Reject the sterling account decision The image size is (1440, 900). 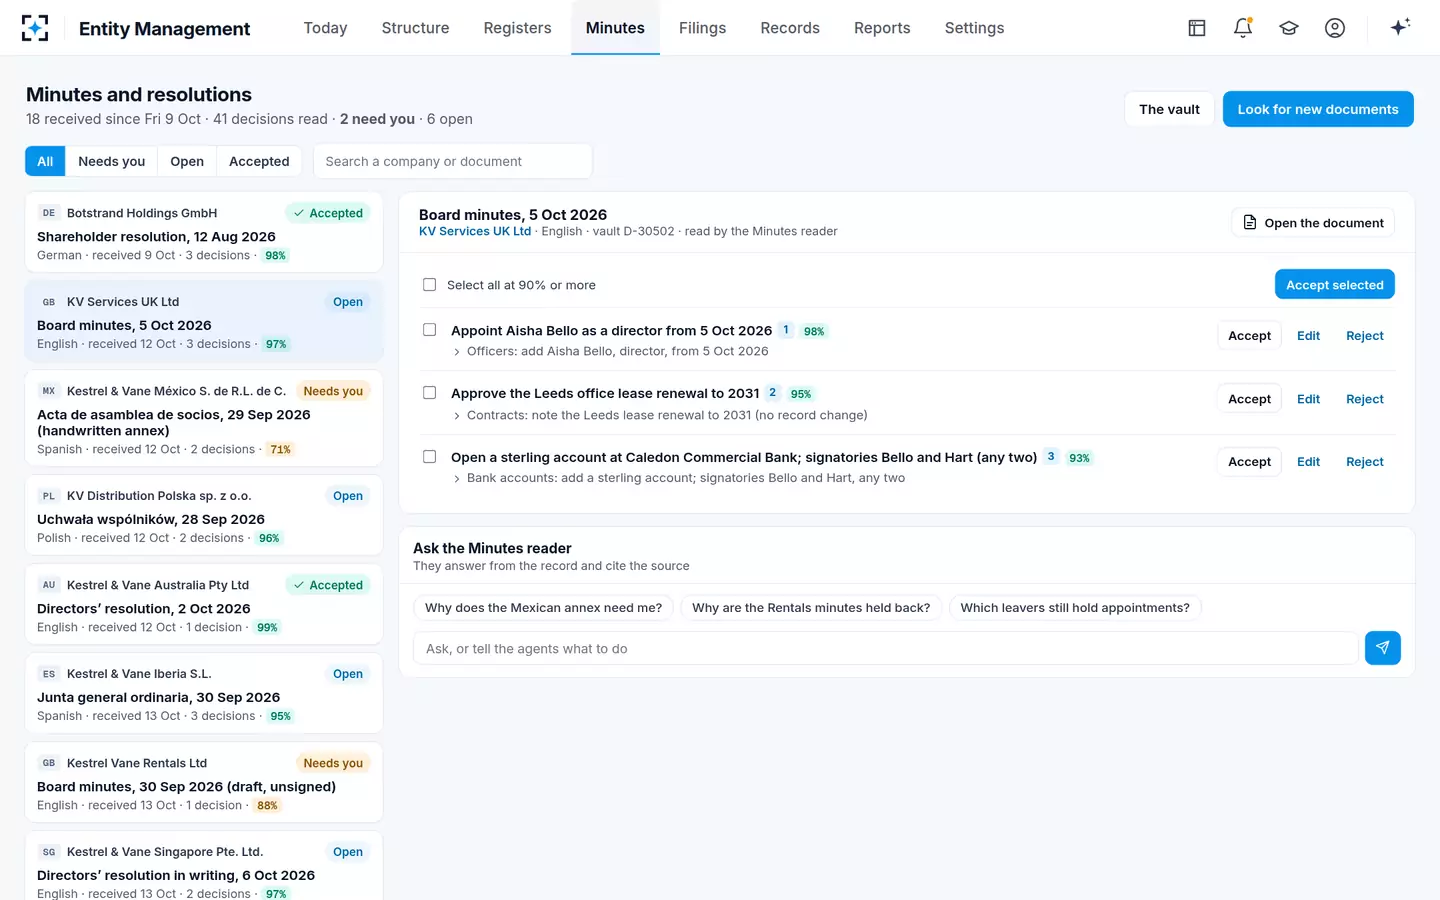pyautogui.click(x=1365, y=462)
